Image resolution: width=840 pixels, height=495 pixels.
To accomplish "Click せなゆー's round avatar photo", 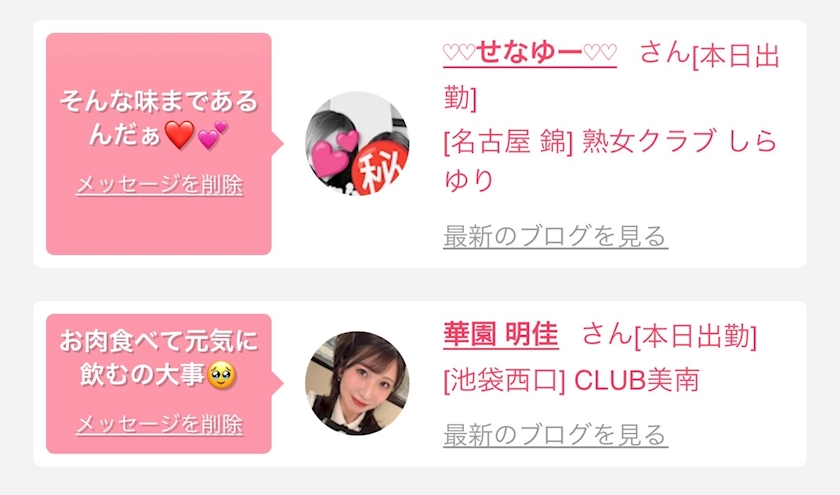I will [357, 143].
